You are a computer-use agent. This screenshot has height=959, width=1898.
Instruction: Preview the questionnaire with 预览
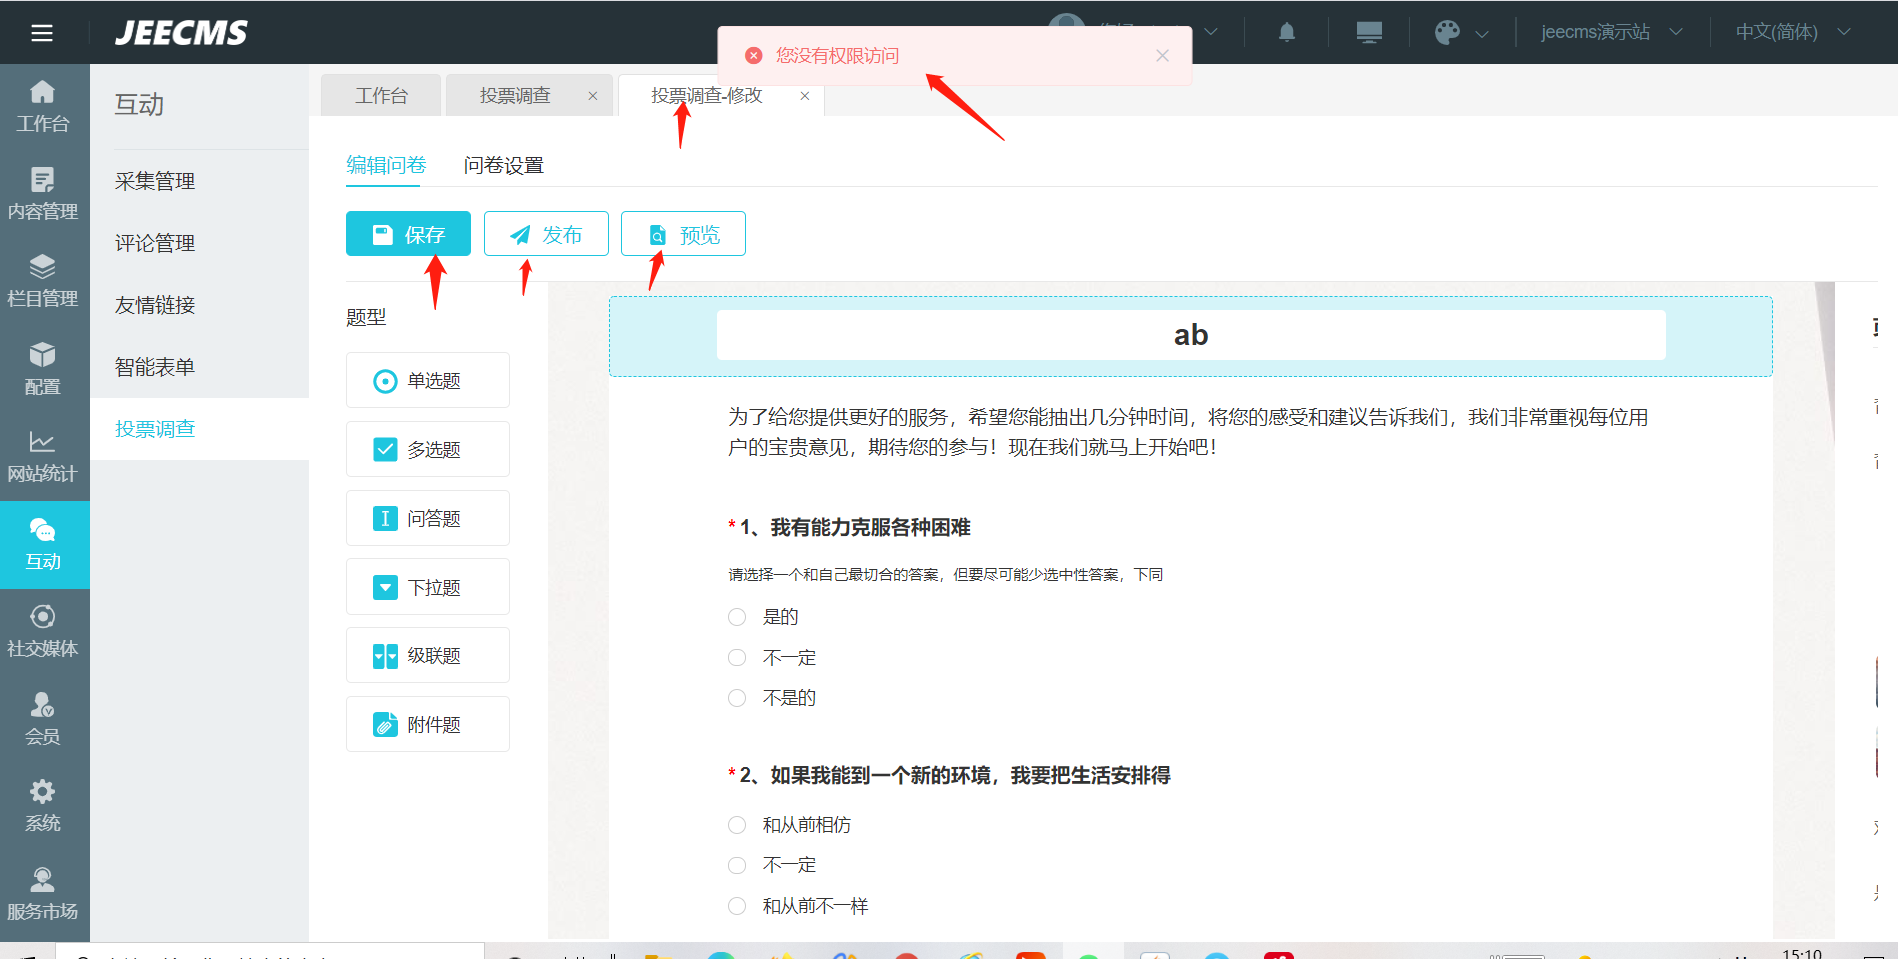683,234
